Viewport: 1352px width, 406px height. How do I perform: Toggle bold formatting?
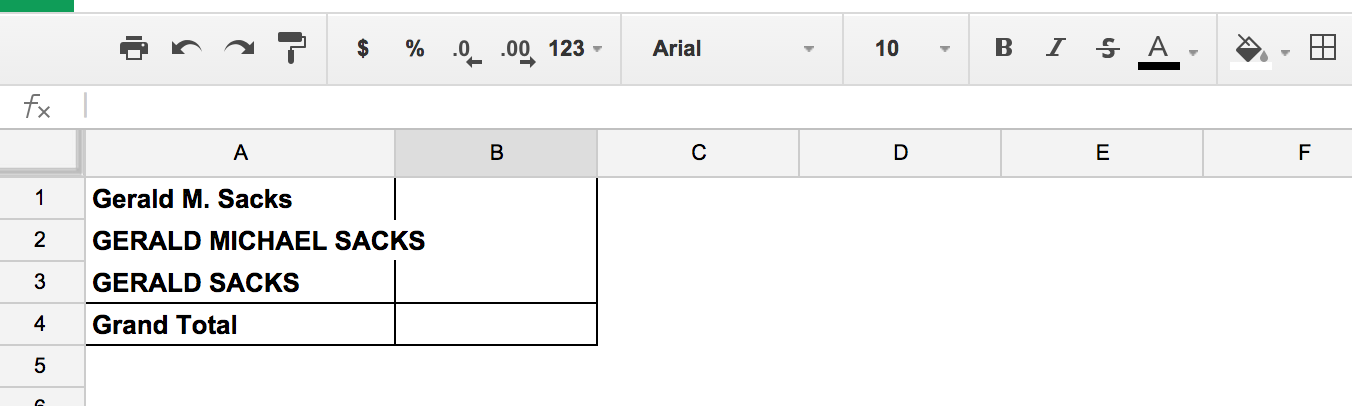coord(1005,48)
